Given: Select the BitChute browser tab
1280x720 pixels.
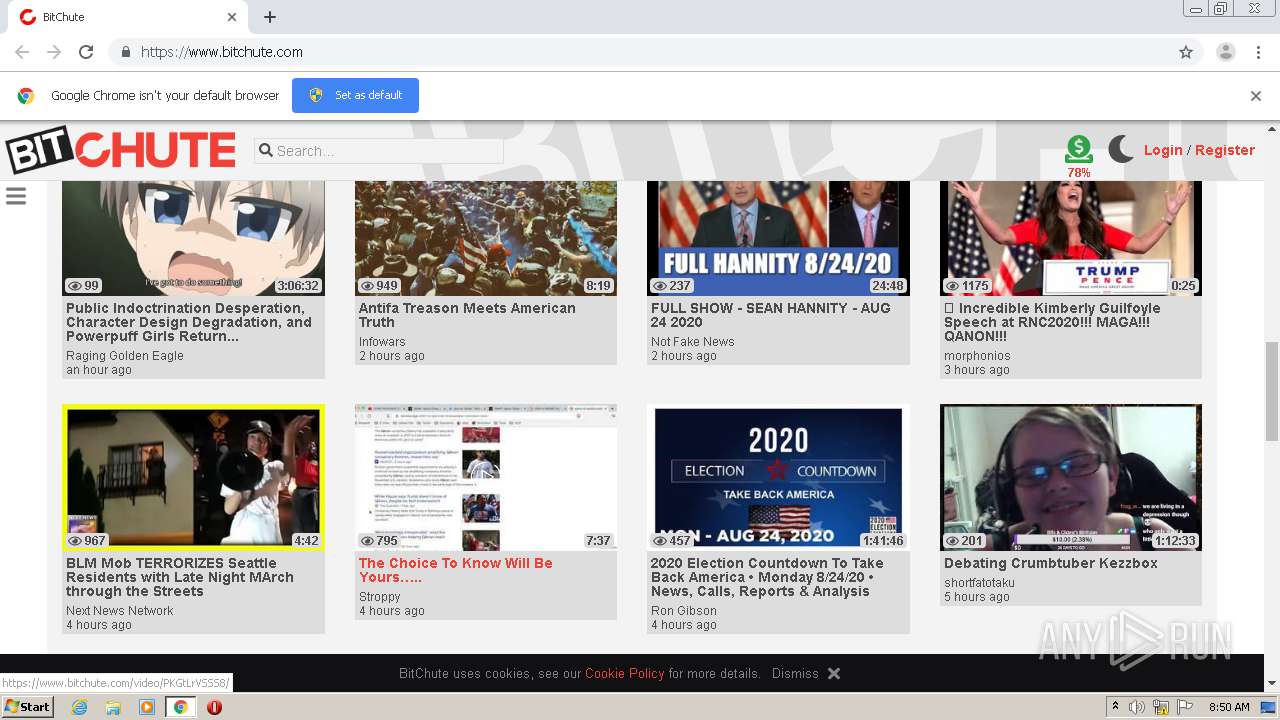Looking at the screenshot, I should pos(127,17).
